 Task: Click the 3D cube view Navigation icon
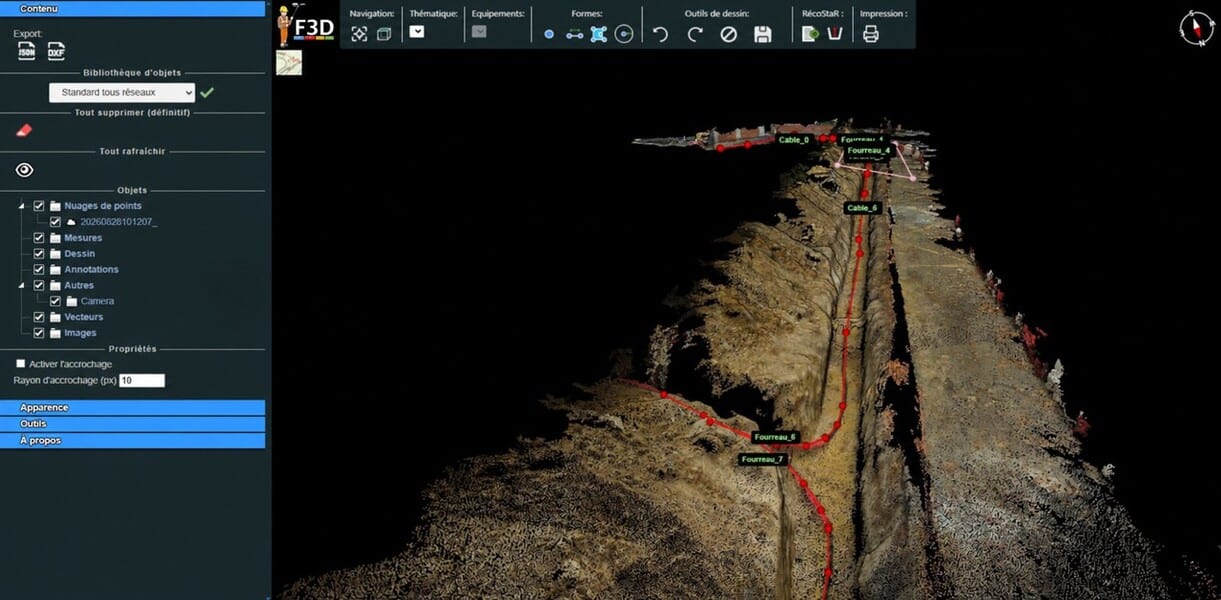[x=383, y=34]
